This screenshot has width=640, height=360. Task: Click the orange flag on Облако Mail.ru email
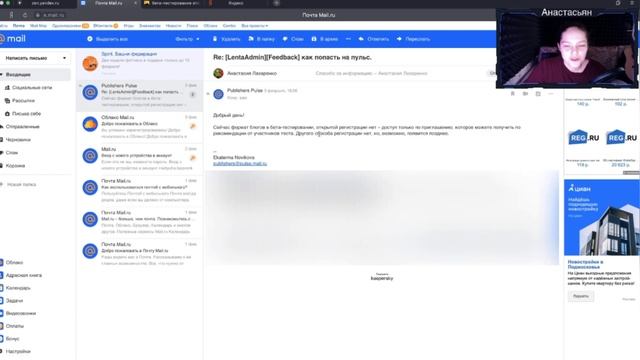coord(193,126)
